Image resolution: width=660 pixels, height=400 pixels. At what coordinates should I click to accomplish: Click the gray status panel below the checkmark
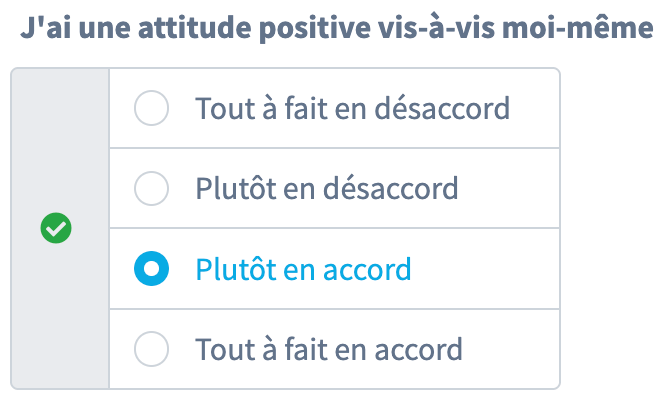point(59,320)
